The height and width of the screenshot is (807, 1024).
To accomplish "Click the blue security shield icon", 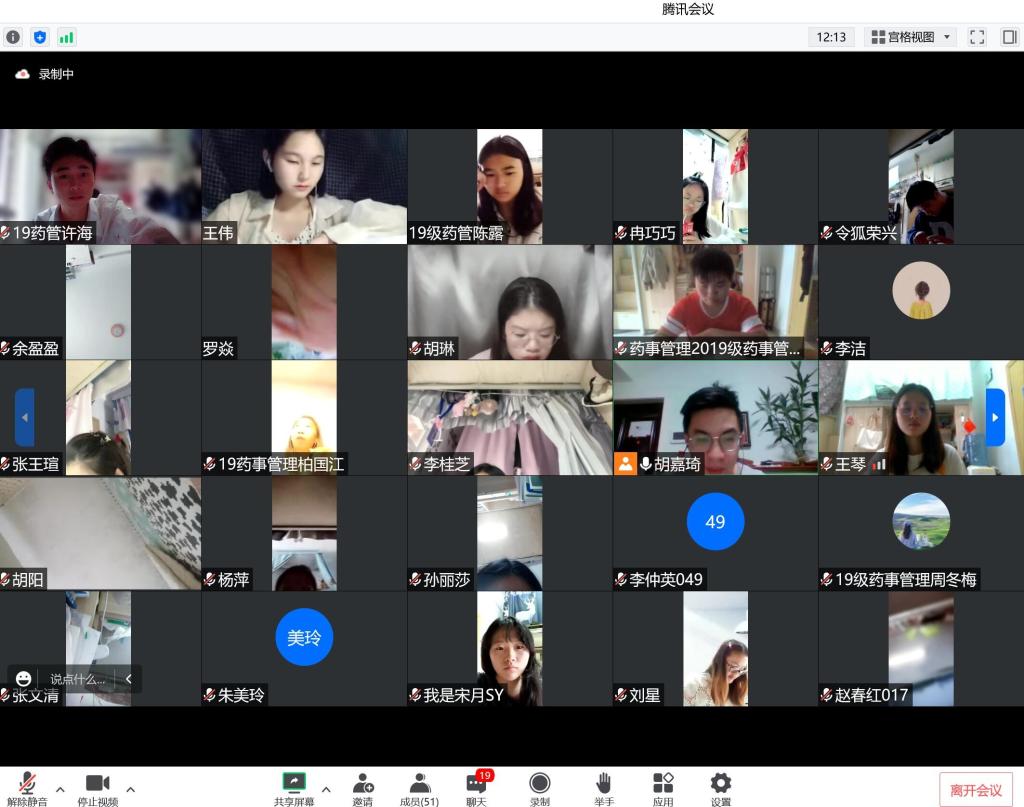I will (x=40, y=37).
